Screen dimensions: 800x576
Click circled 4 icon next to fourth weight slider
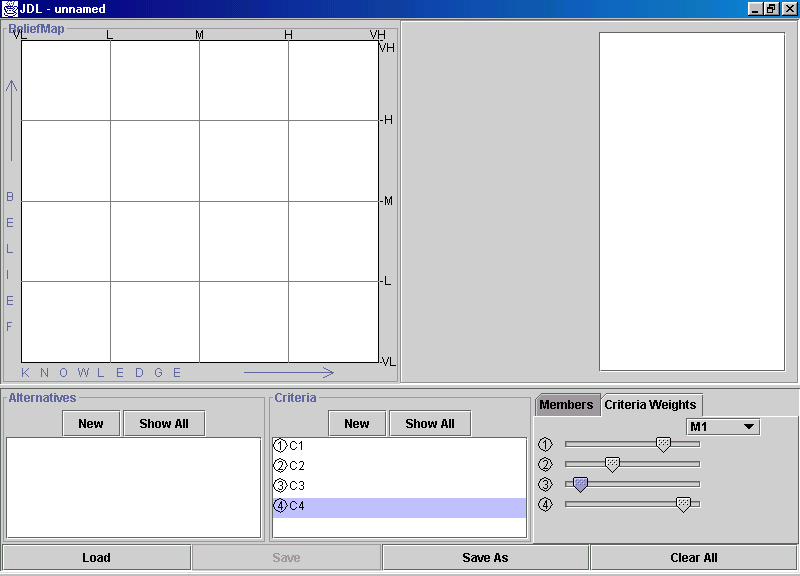545,505
